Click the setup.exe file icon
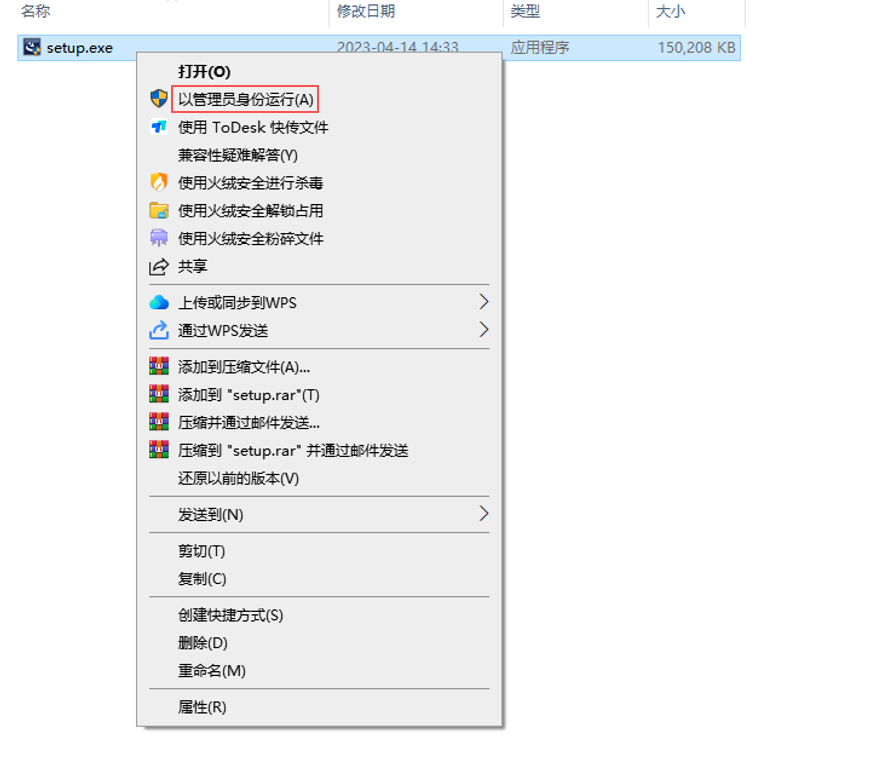873x767 pixels. [32, 48]
